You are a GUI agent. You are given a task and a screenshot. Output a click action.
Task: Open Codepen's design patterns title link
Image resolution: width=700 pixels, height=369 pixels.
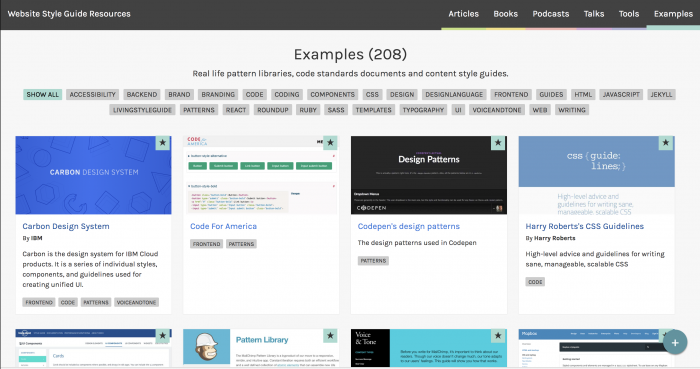tap(408, 226)
